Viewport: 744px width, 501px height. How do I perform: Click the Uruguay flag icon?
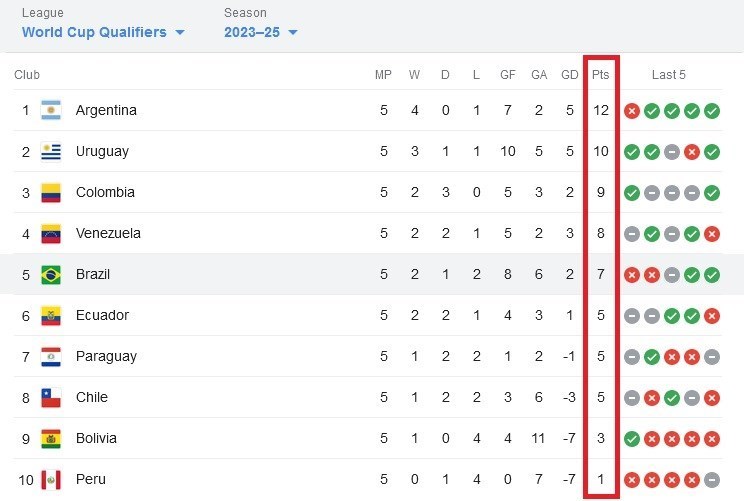(51, 151)
